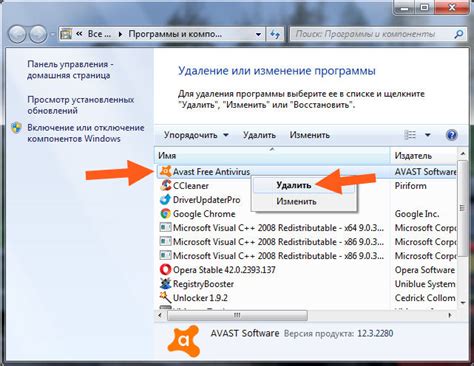
Task: Click icon of Visual C++ 2008 x64 entry
Action: [166, 228]
